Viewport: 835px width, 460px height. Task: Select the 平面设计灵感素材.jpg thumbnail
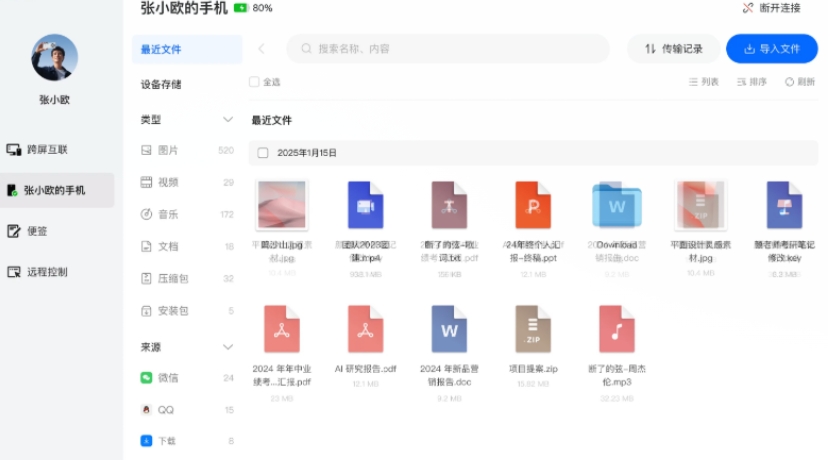coord(700,205)
